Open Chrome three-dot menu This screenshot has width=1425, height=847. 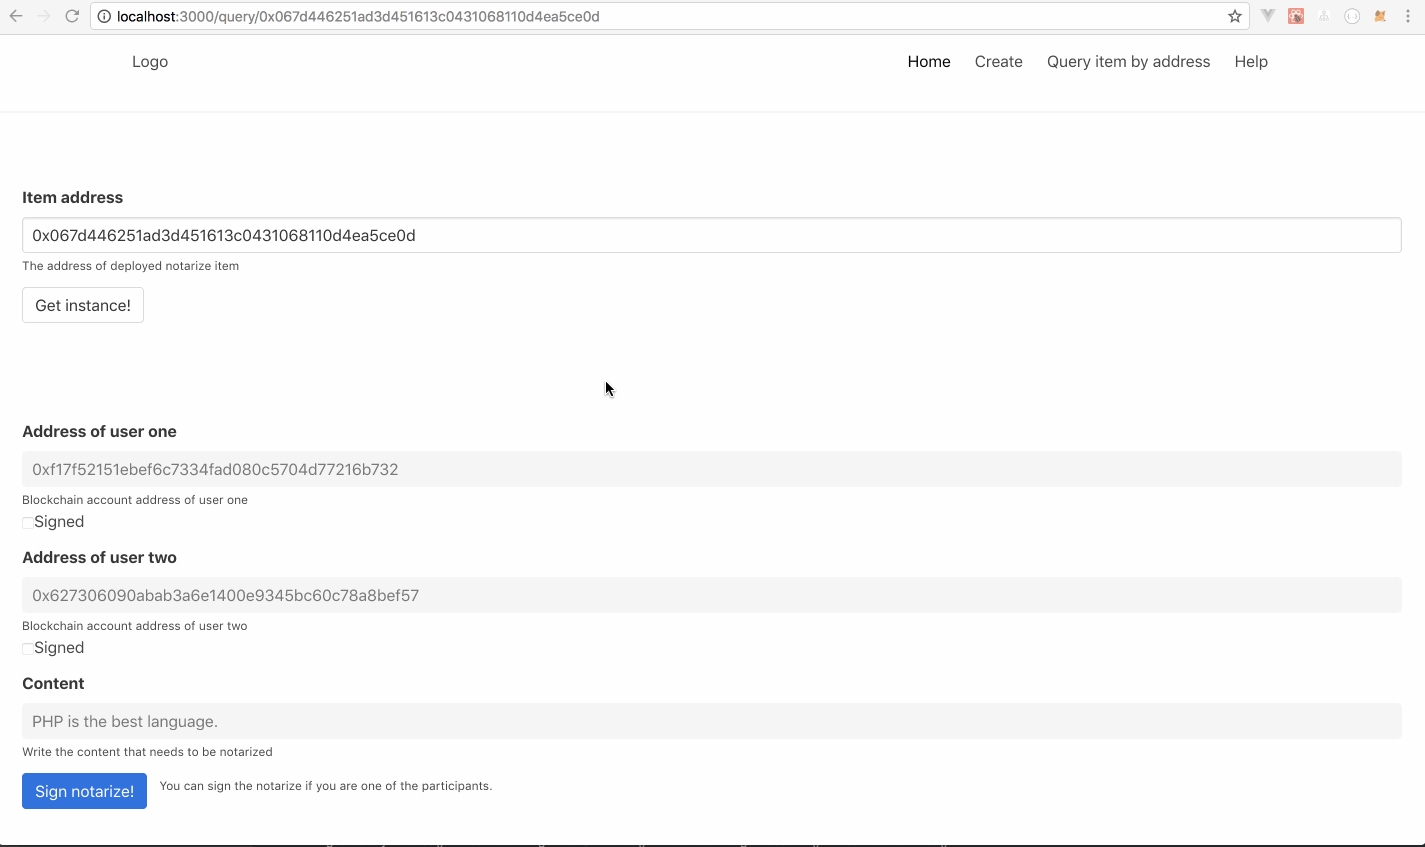coord(1408,16)
